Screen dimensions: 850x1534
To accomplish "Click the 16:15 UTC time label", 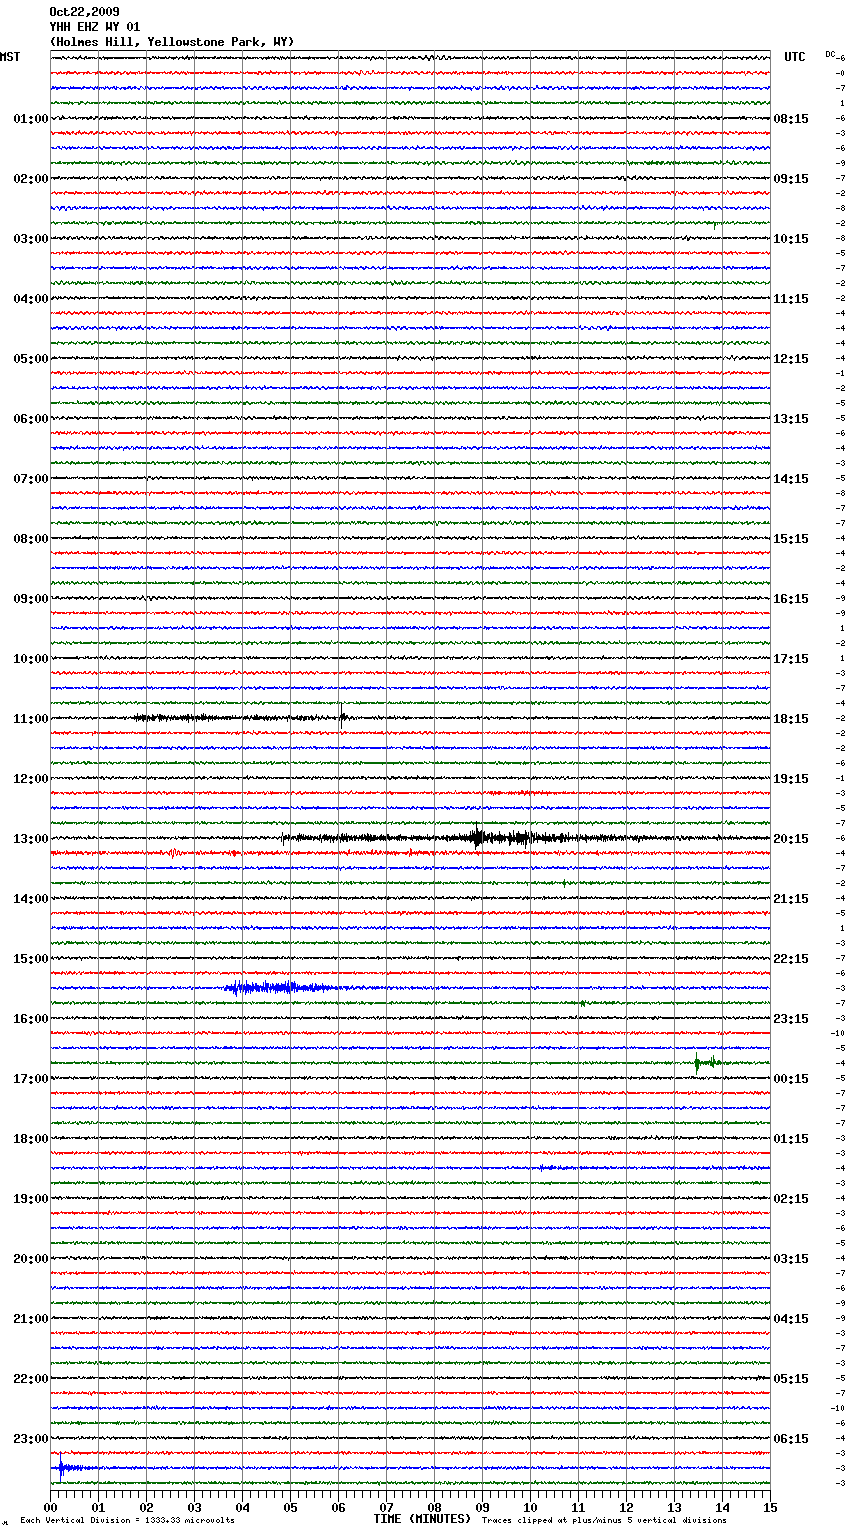I will point(791,599).
